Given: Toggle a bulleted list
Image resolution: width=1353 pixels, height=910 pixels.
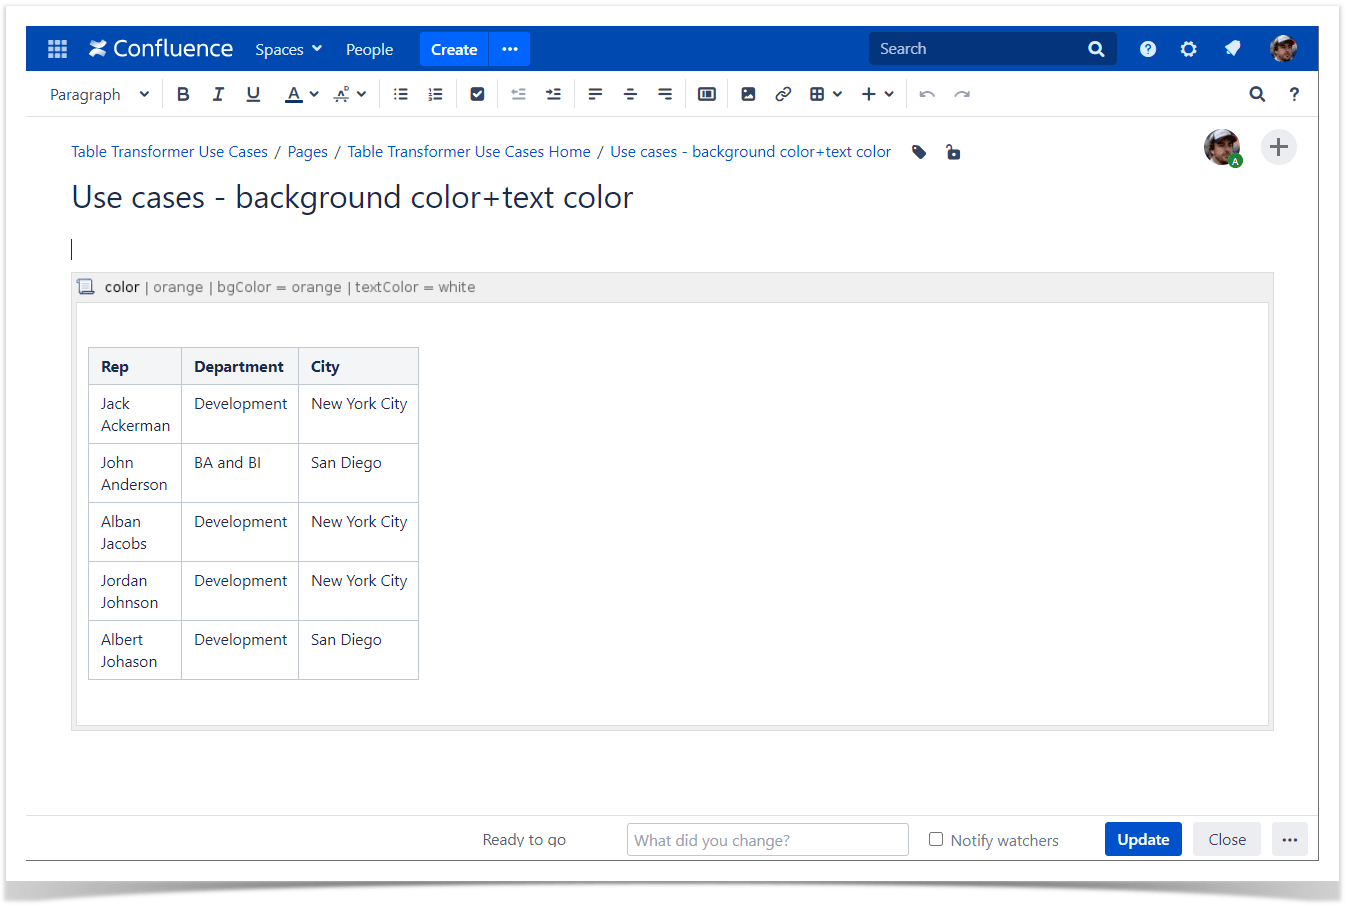Looking at the screenshot, I should pyautogui.click(x=400, y=93).
